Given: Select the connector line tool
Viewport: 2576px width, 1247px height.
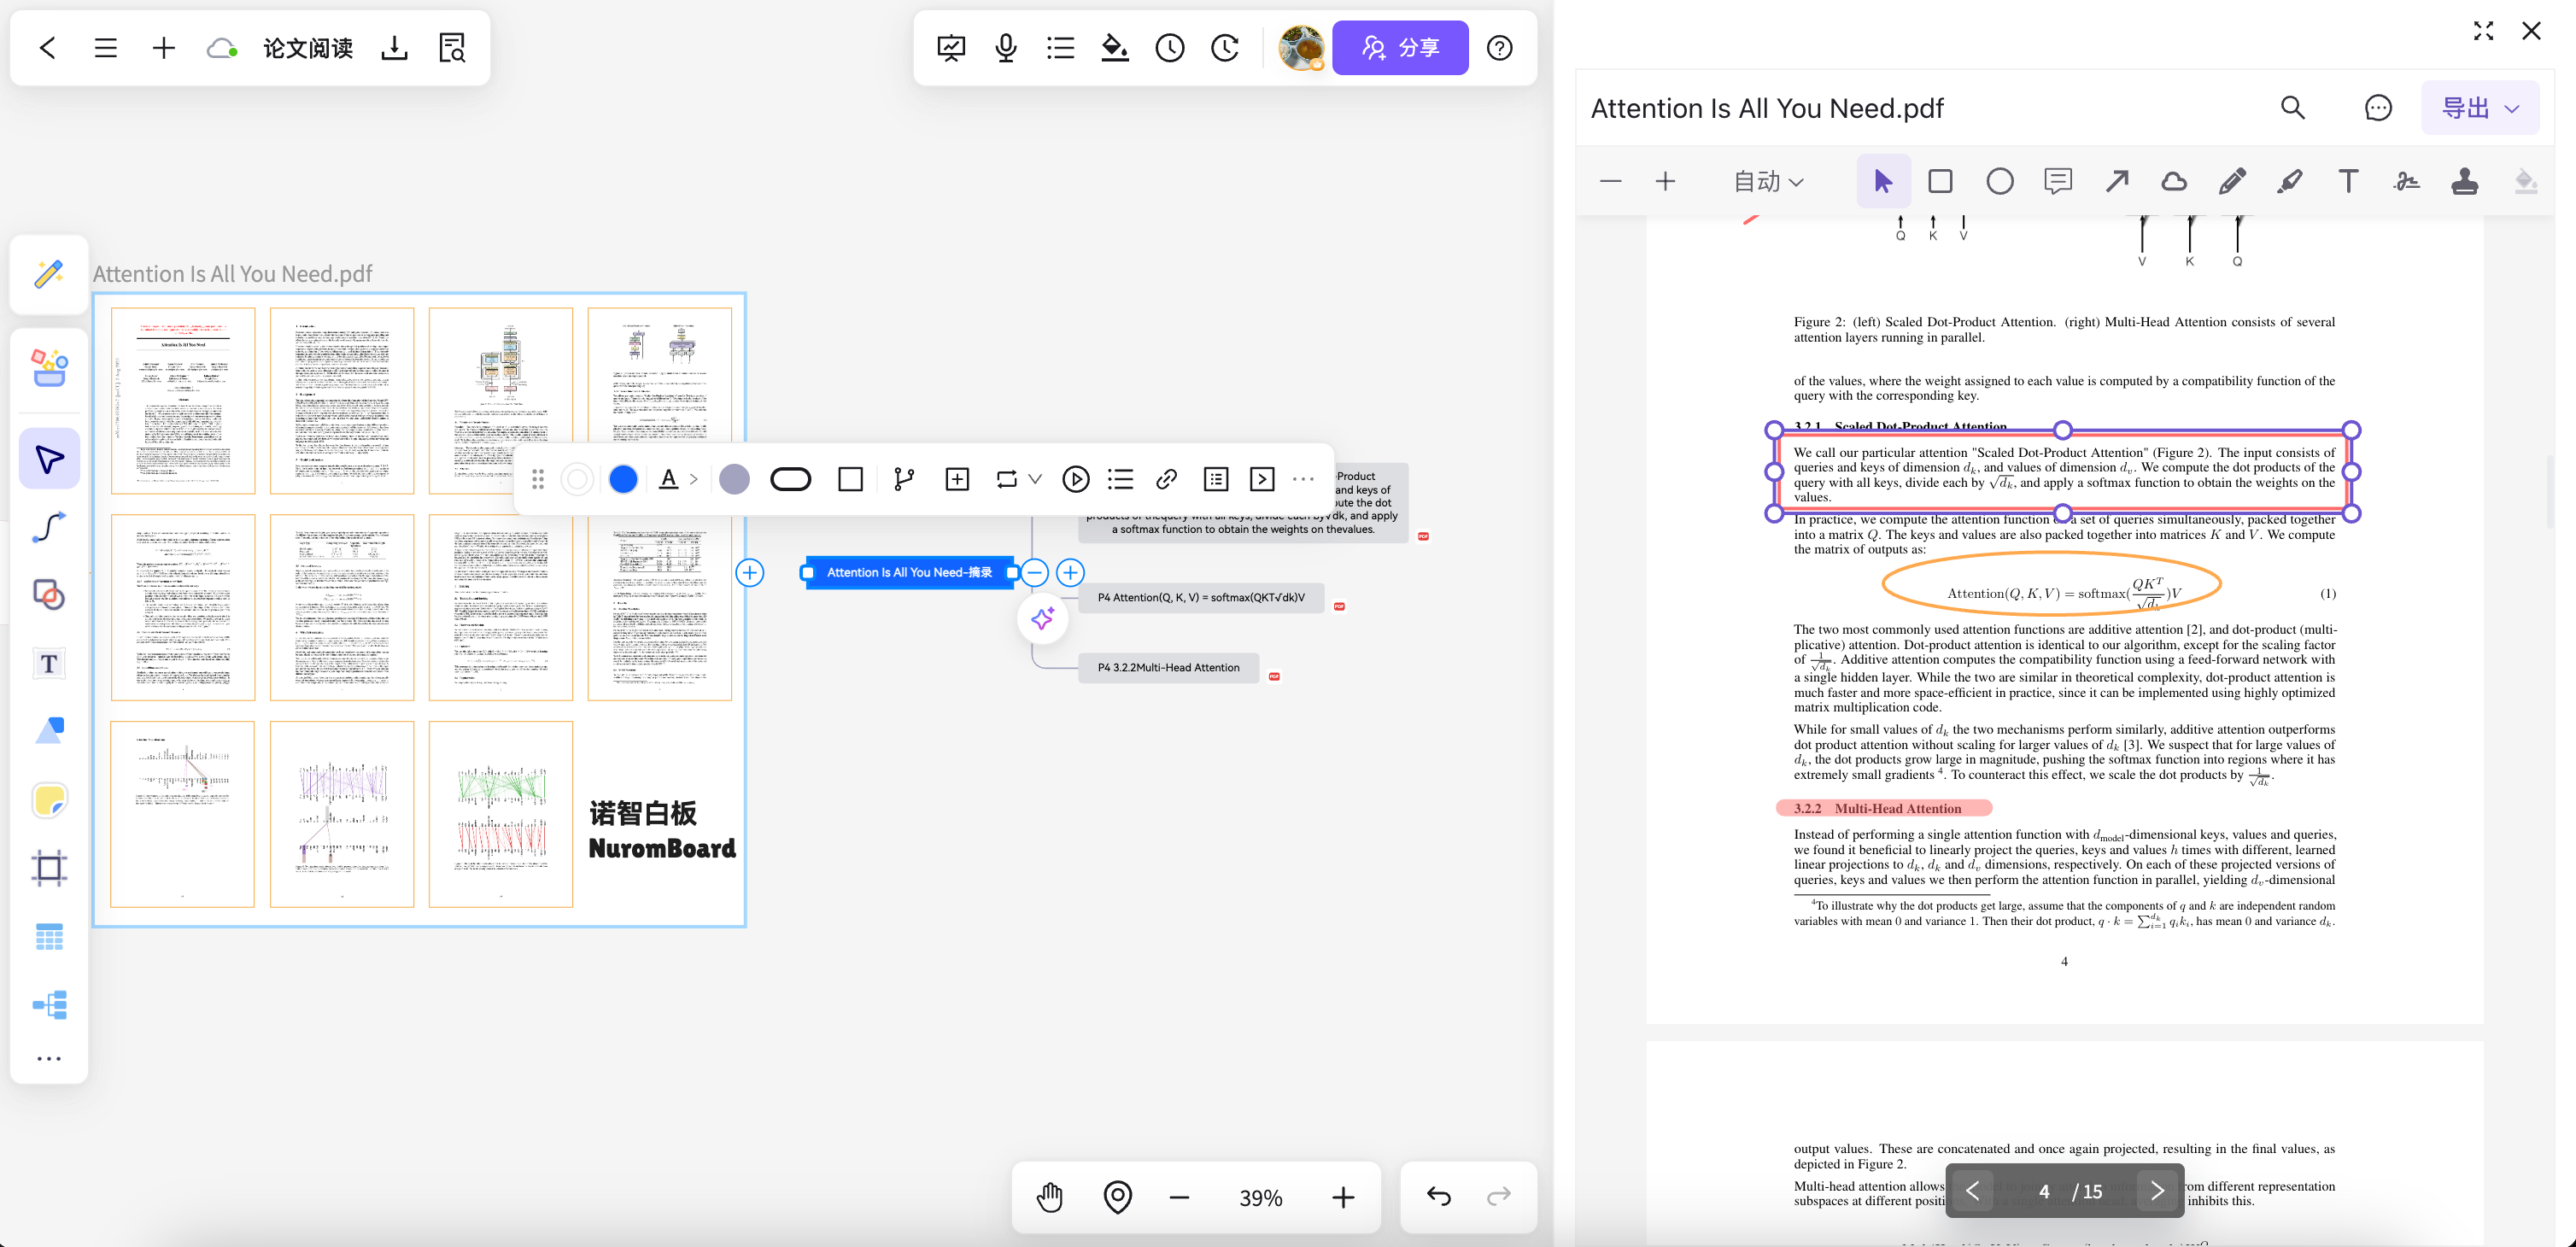Looking at the screenshot, I should tap(49, 527).
